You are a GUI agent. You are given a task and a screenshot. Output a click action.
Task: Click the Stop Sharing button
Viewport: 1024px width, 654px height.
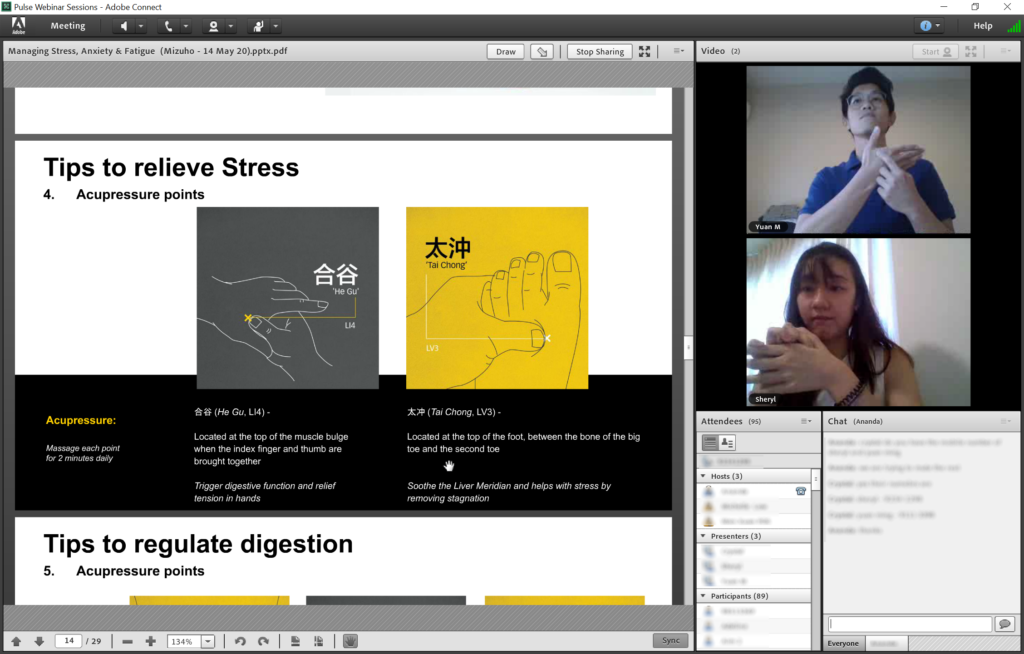(x=599, y=51)
